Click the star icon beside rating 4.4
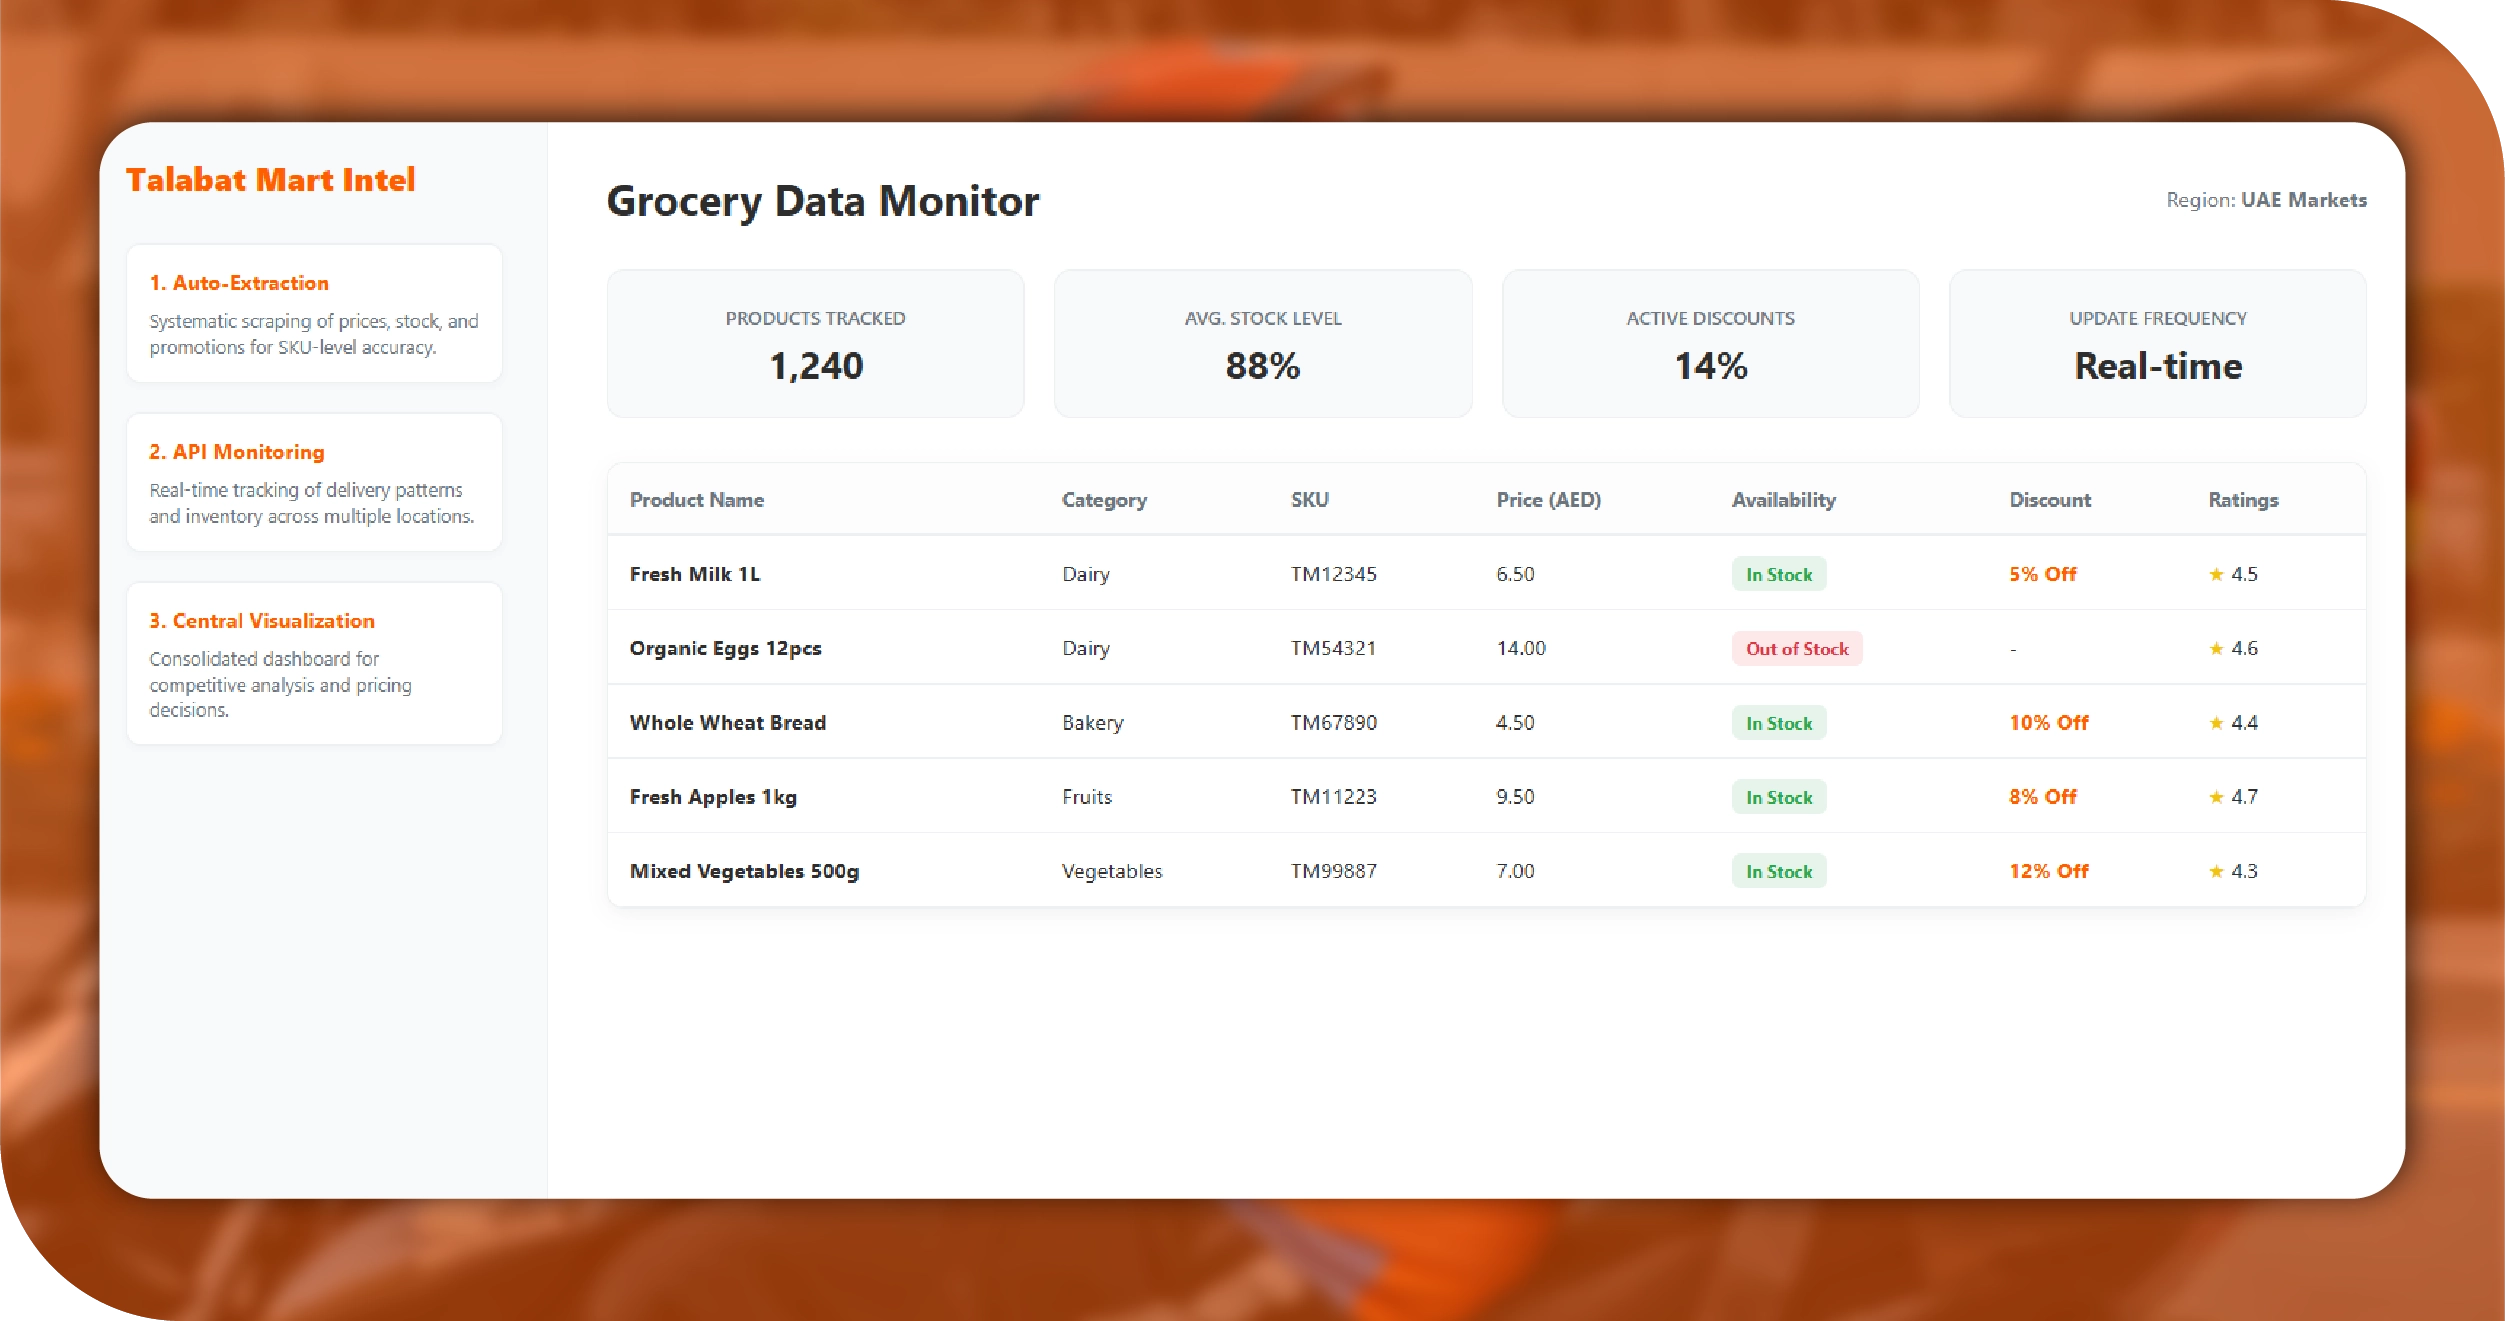Image resolution: width=2506 pixels, height=1321 pixels. tap(2216, 723)
